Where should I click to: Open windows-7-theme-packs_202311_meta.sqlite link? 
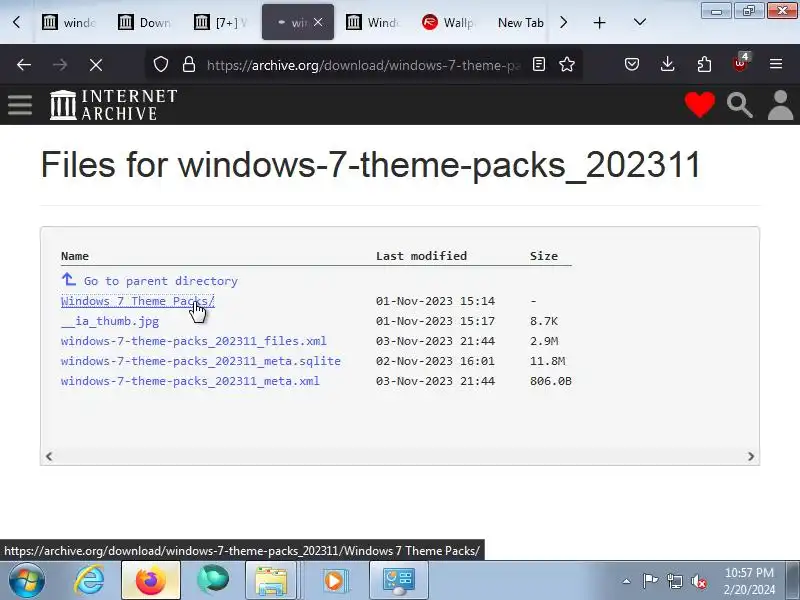click(x=201, y=361)
